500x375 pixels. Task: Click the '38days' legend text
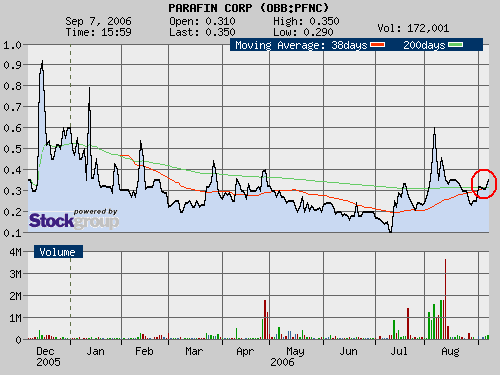tap(349, 45)
